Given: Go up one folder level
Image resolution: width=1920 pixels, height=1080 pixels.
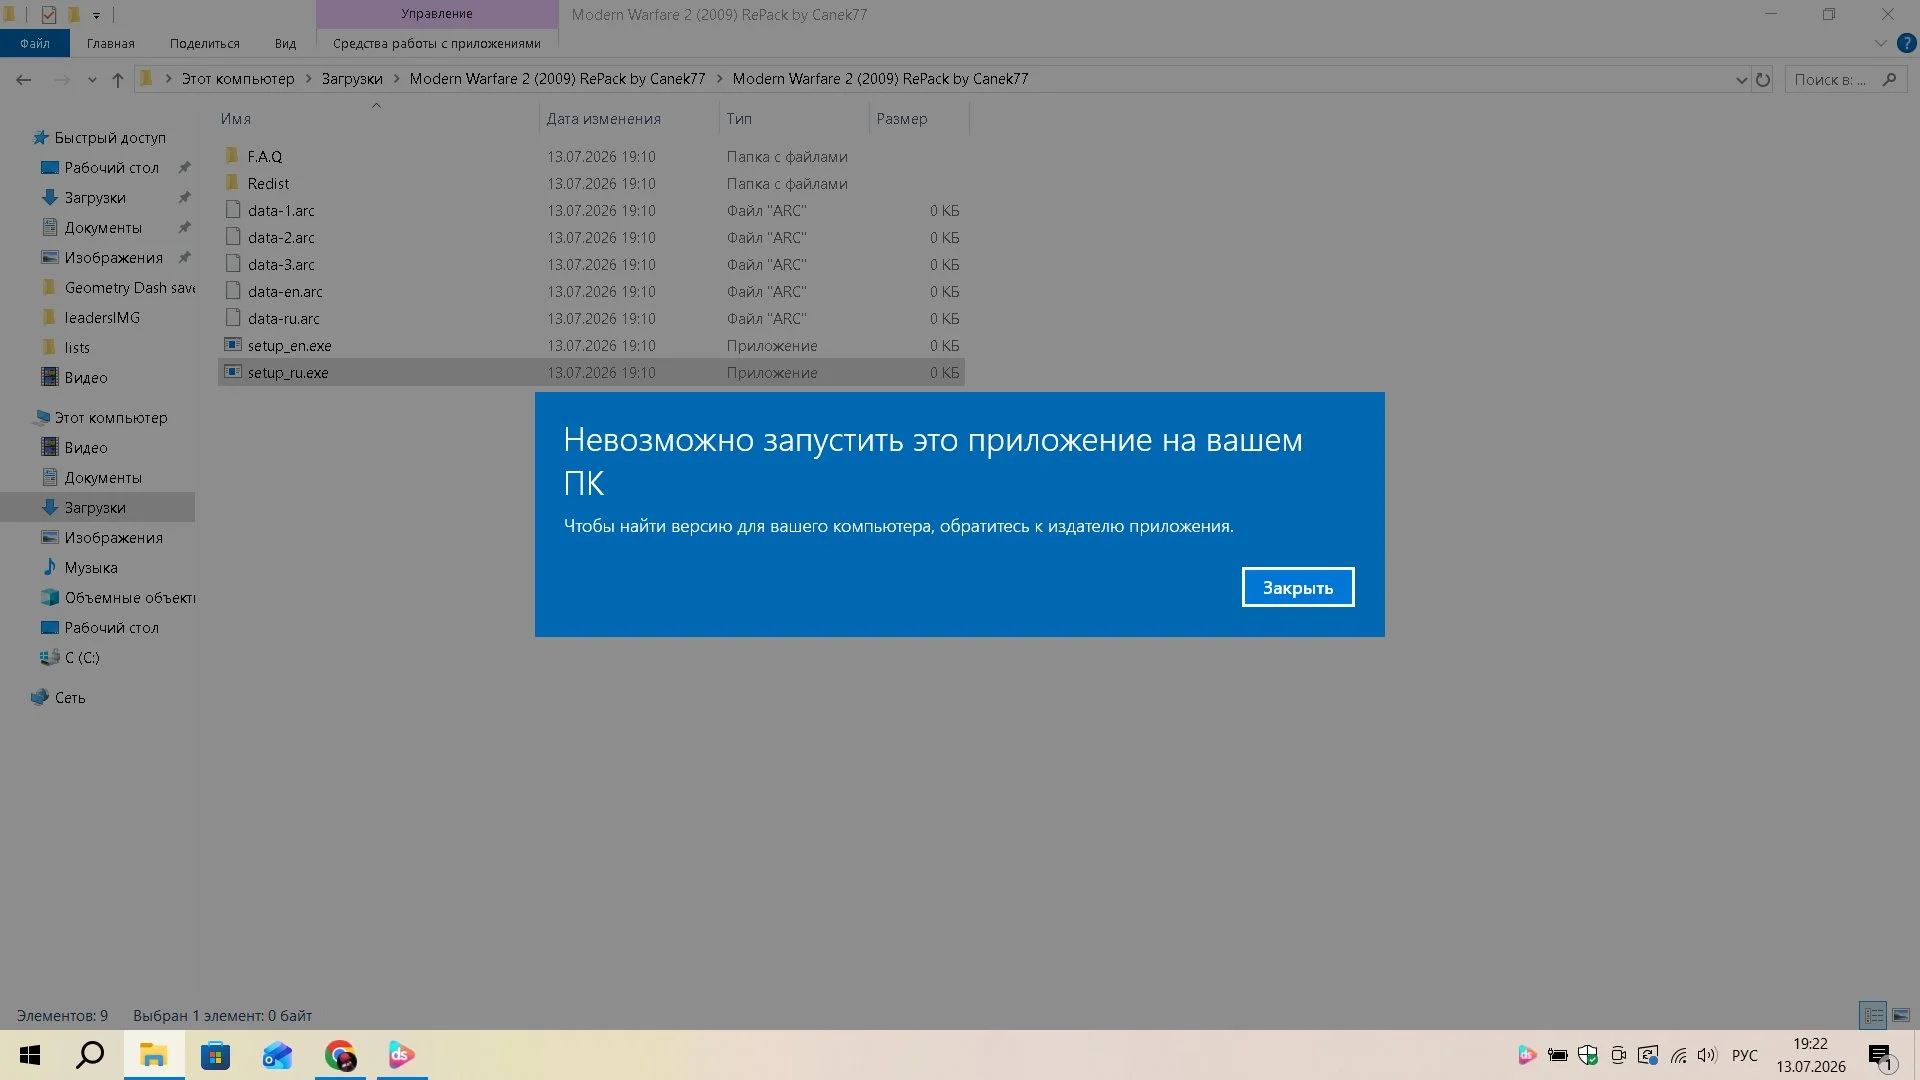Looking at the screenshot, I should click(118, 79).
